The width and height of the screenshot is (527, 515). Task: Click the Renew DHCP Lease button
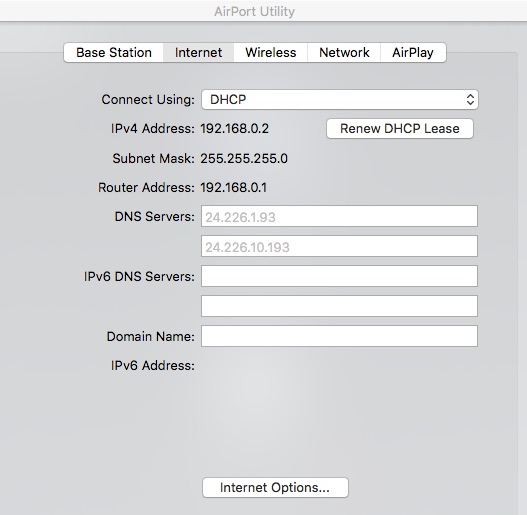[x=400, y=128]
